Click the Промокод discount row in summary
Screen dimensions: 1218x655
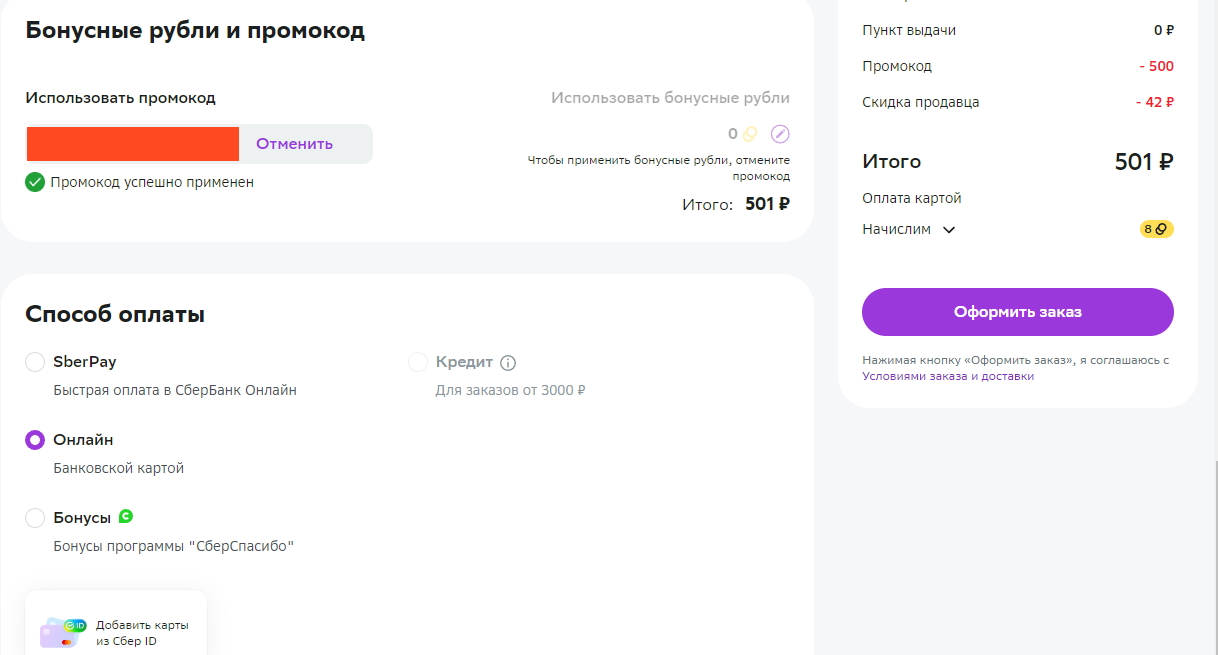[x=1018, y=66]
